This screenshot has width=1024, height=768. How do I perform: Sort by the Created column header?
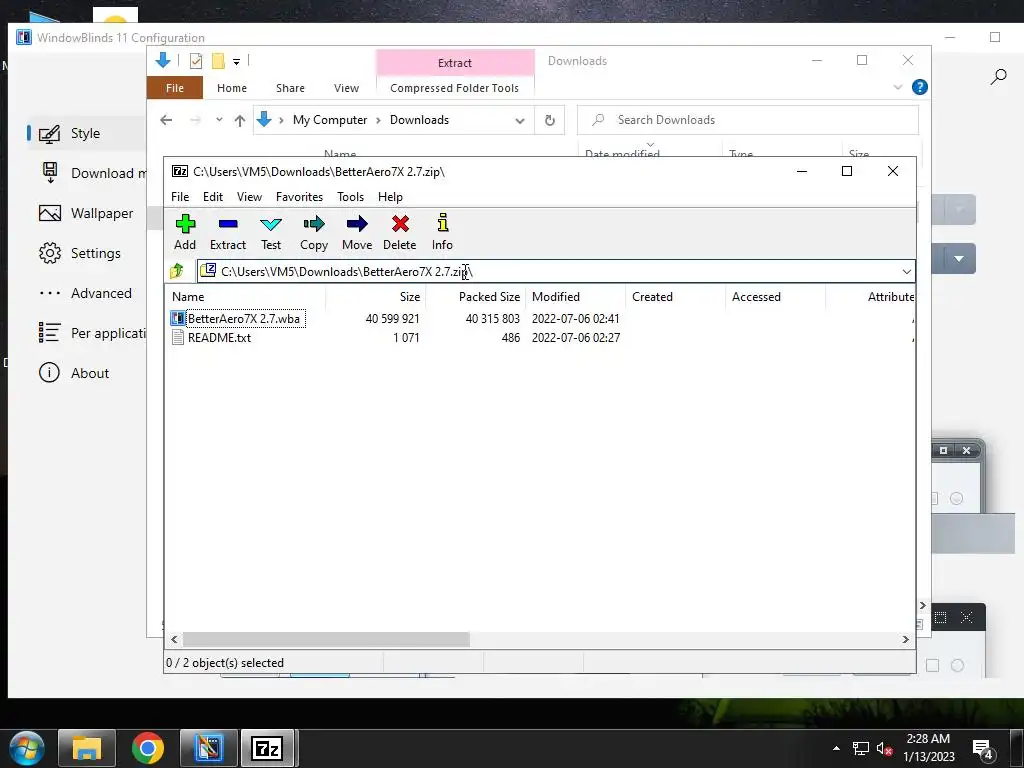(x=675, y=297)
